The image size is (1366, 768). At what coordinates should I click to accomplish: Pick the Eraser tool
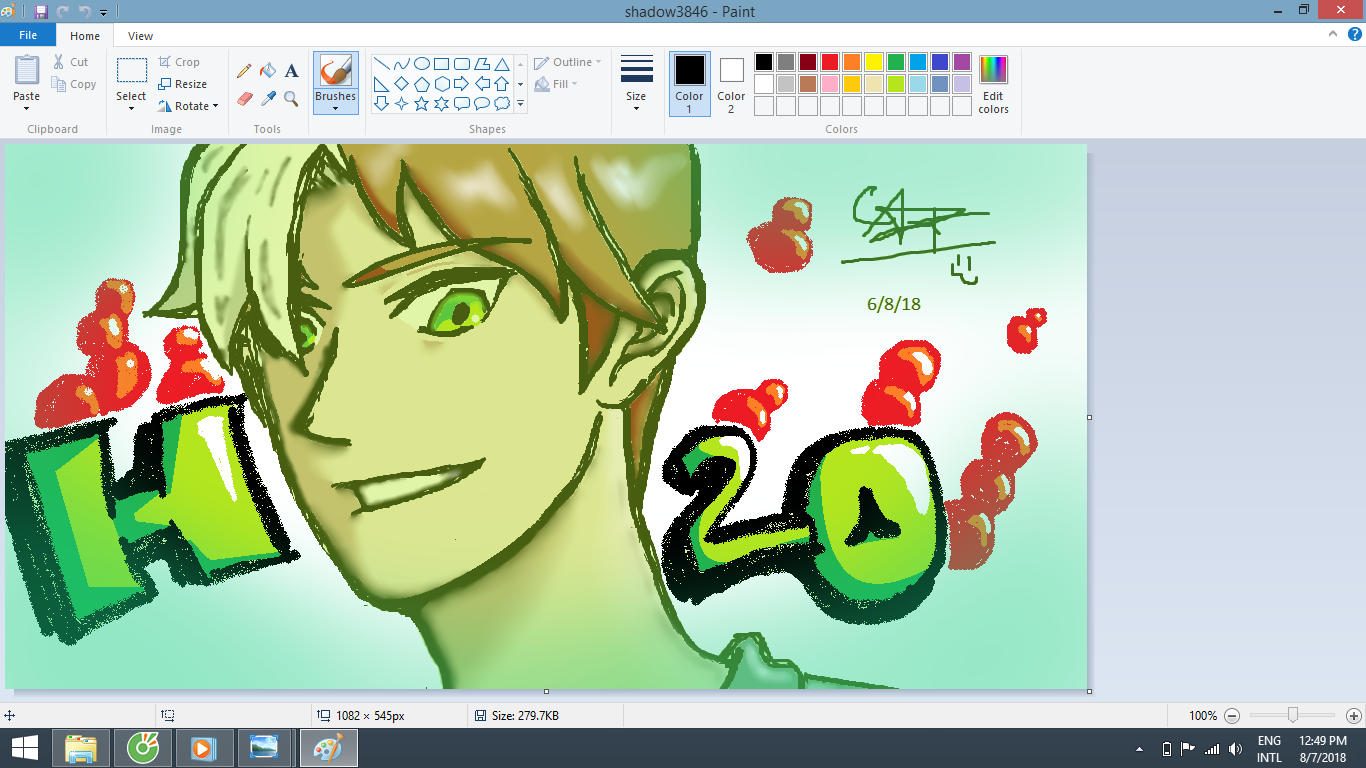tap(244, 98)
